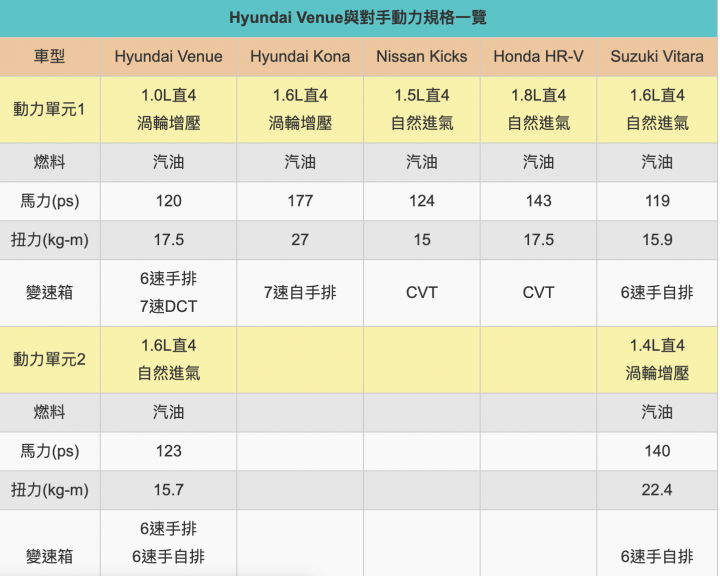This screenshot has height=576, width=720.
Task: Click horsepower value 140
Action: click(x=657, y=451)
